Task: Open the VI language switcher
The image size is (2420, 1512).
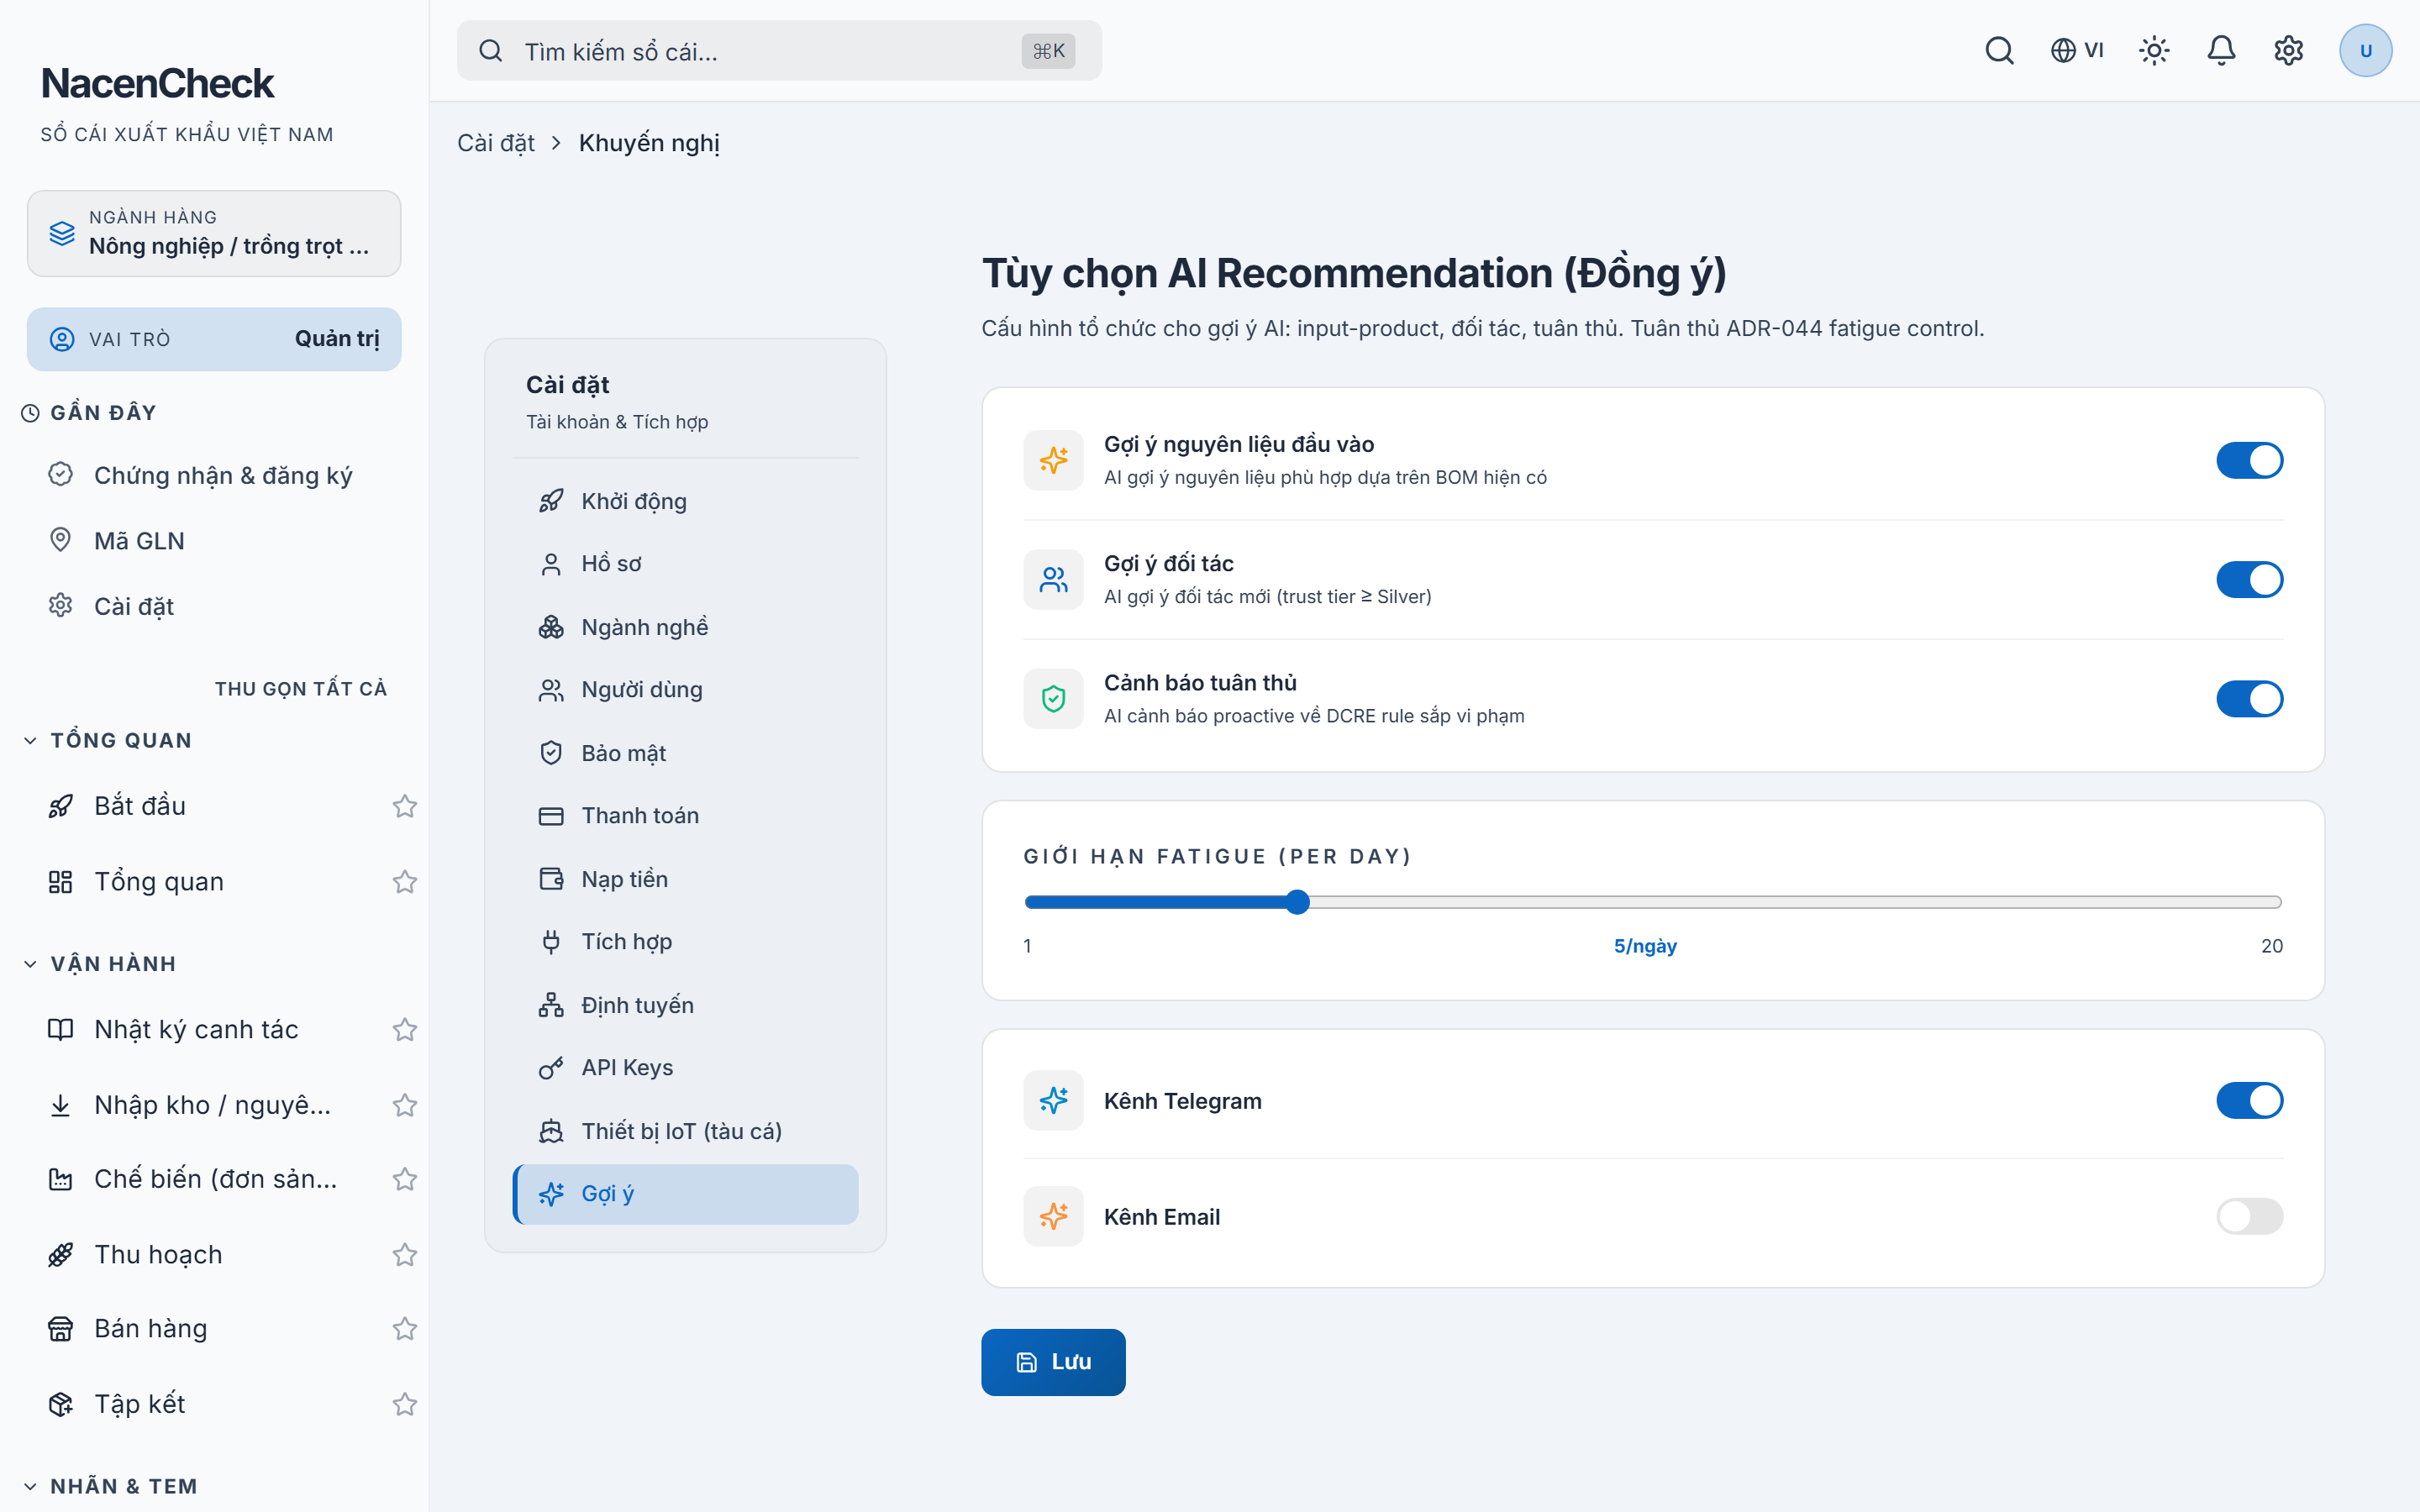Action: (x=2077, y=50)
